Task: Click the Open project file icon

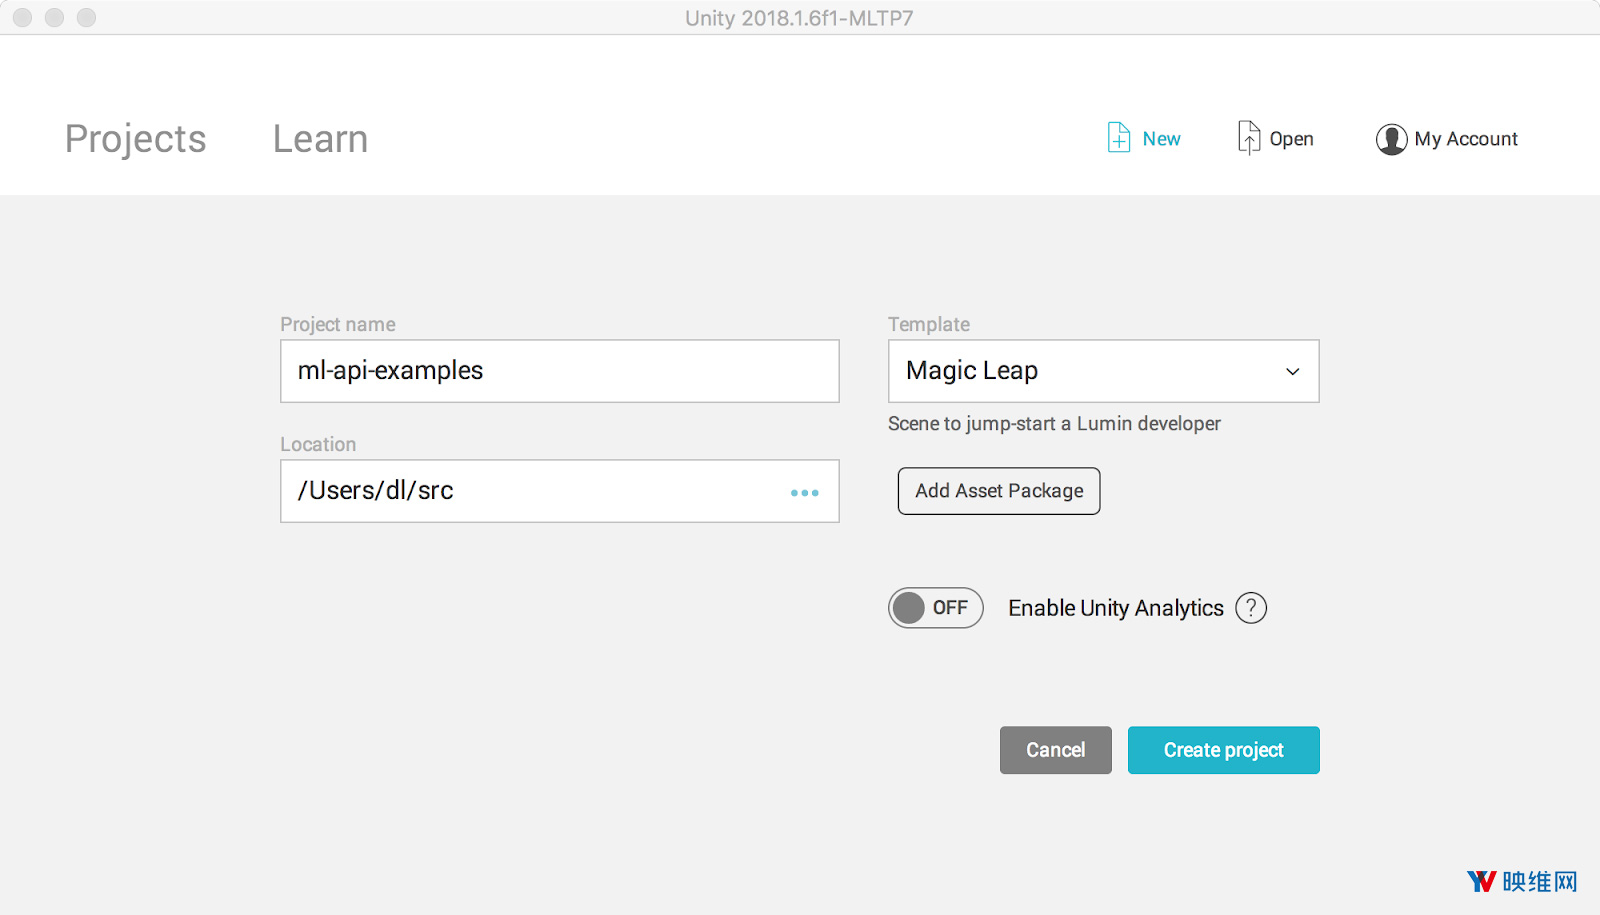Action: point(1248,138)
